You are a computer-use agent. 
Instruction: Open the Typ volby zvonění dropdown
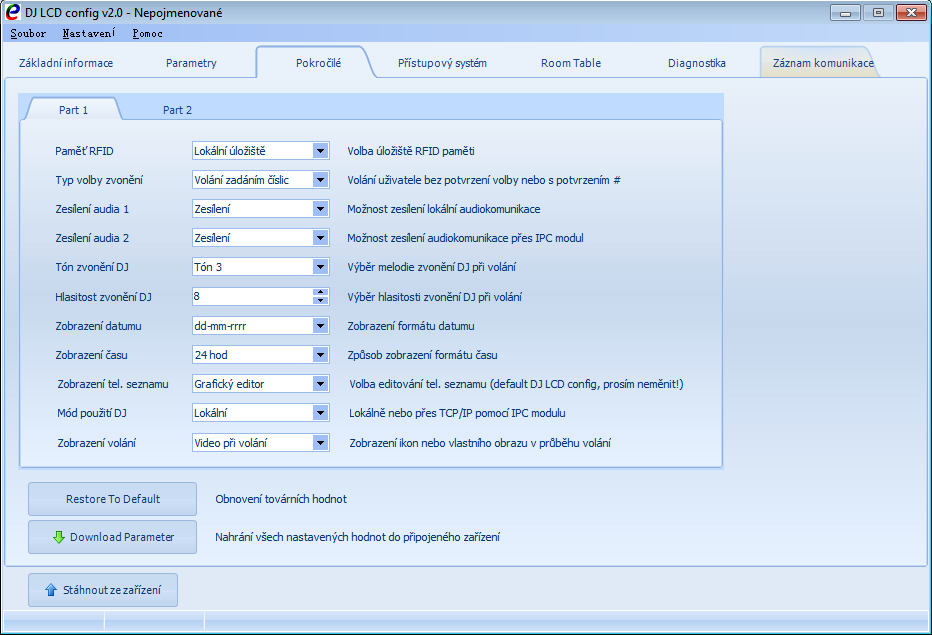click(x=320, y=180)
